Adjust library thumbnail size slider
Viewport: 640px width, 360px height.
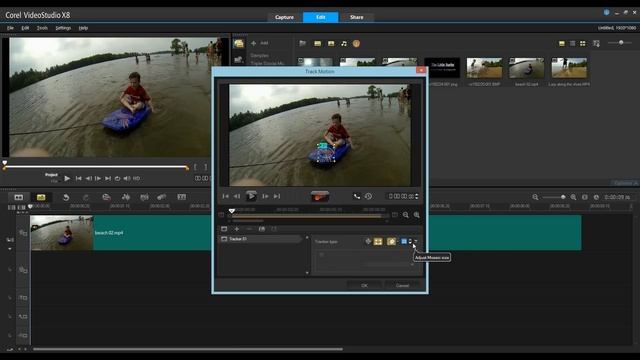(x=621, y=42)
